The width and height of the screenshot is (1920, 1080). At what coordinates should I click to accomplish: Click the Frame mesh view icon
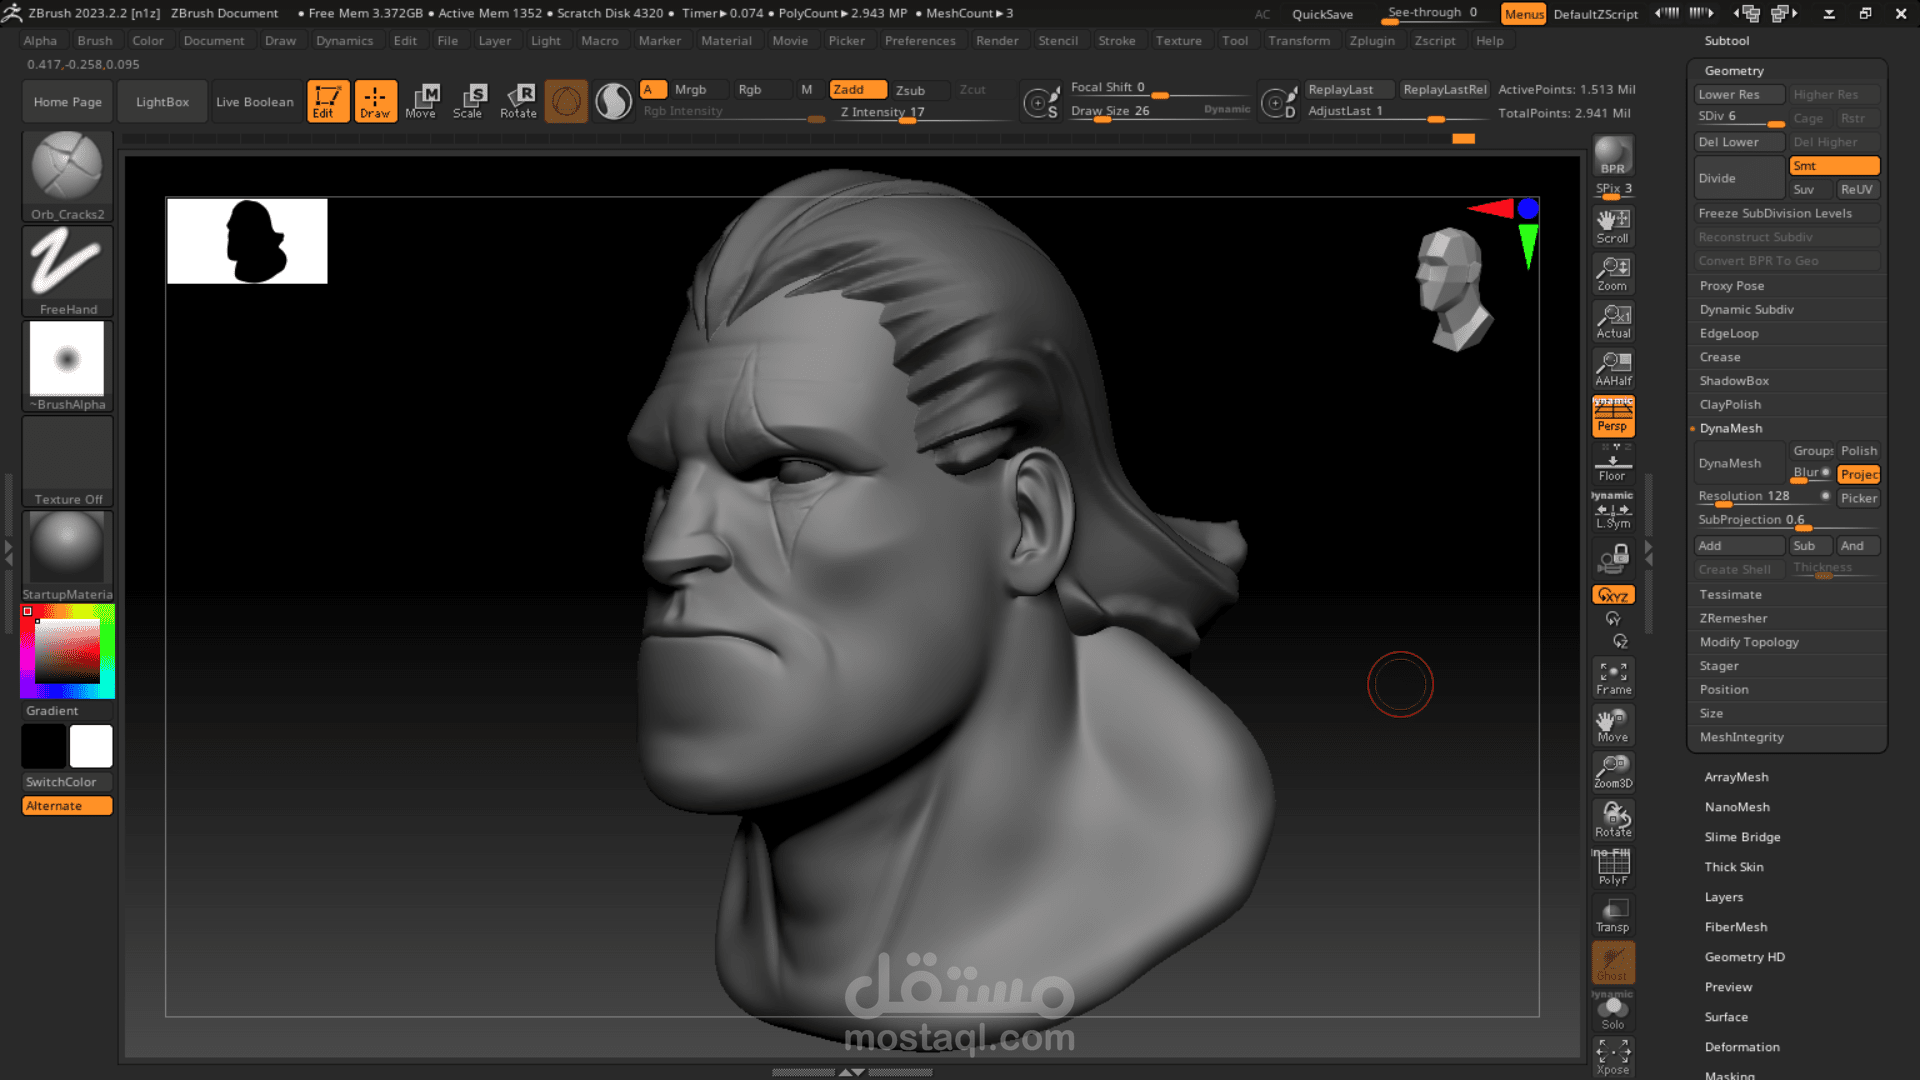(x=1613, y=677)
